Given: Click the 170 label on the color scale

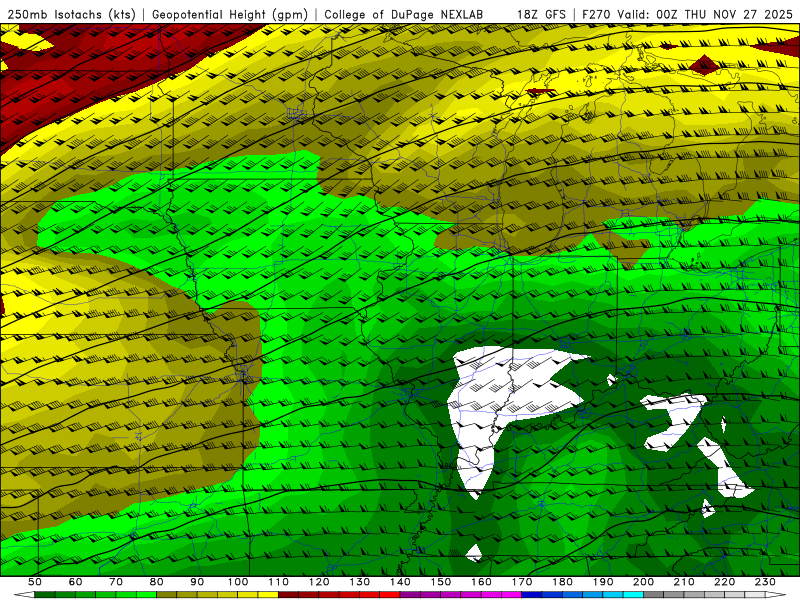Looking at the screenshot, I should pyautogui.click(x=522, y=582).
